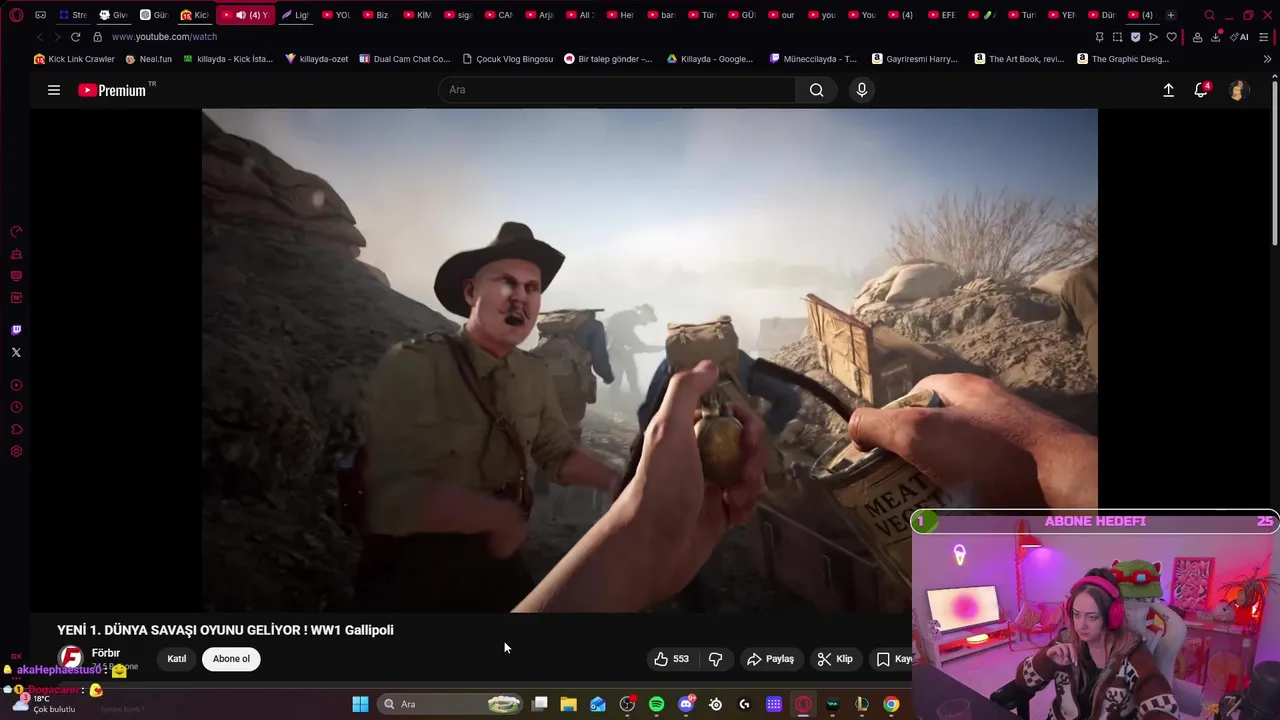Subscribe using Abone ol button
The width and height of the screenshot is (1280, 720).
(x=231, y=659)
